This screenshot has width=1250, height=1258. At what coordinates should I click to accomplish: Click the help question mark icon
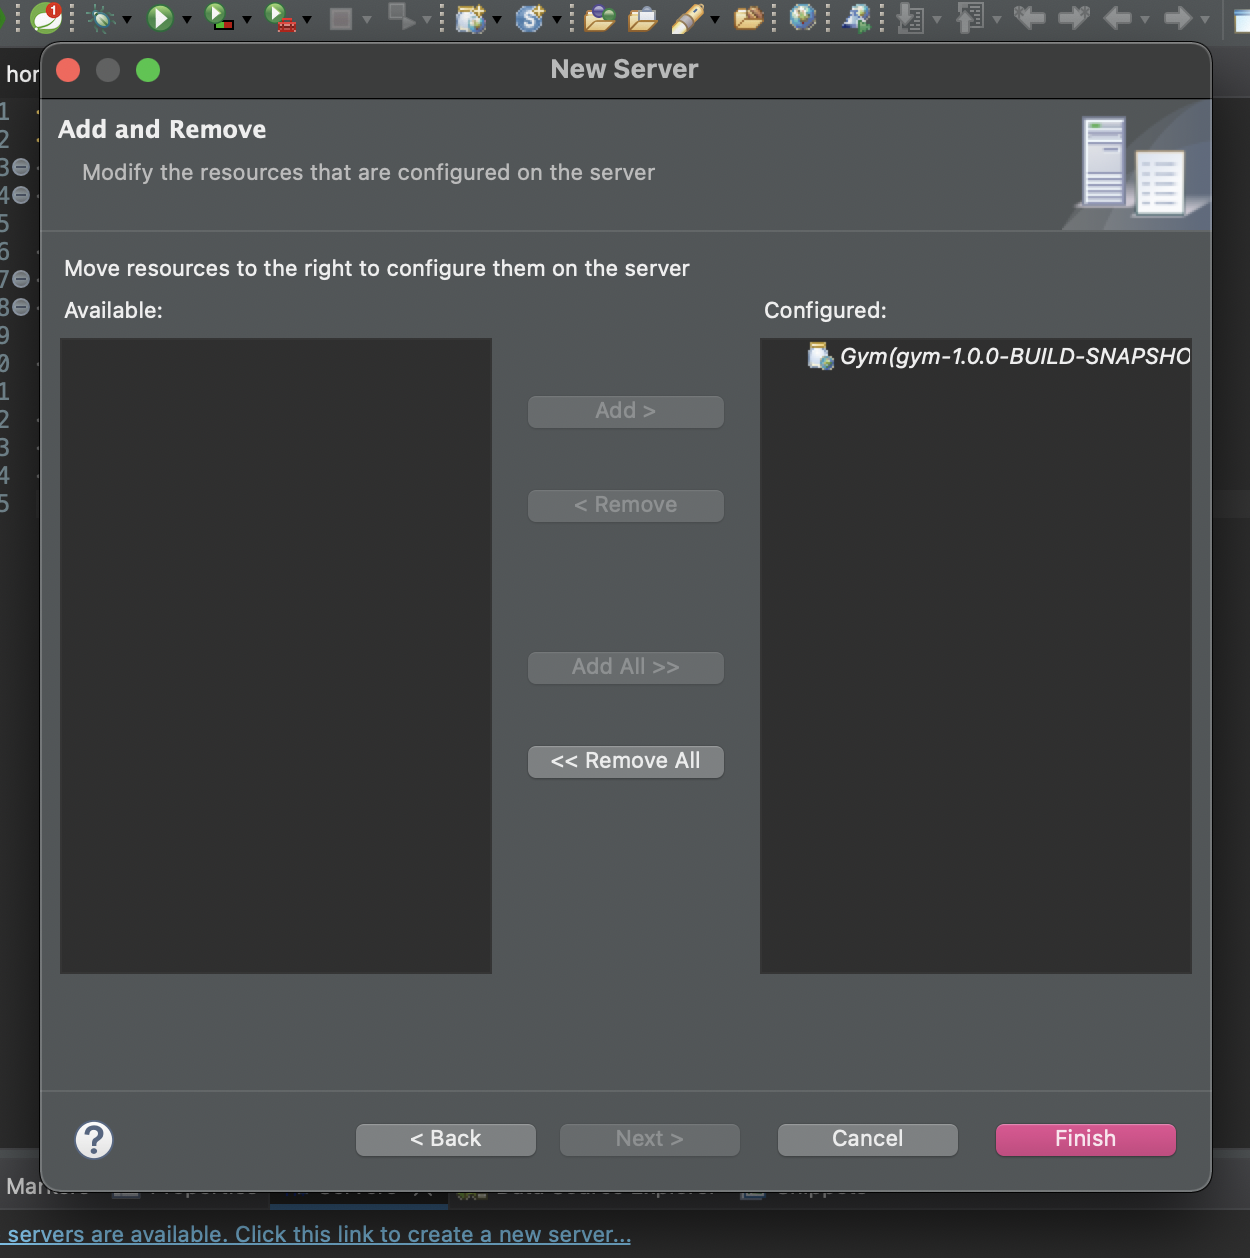(94, 1140)
